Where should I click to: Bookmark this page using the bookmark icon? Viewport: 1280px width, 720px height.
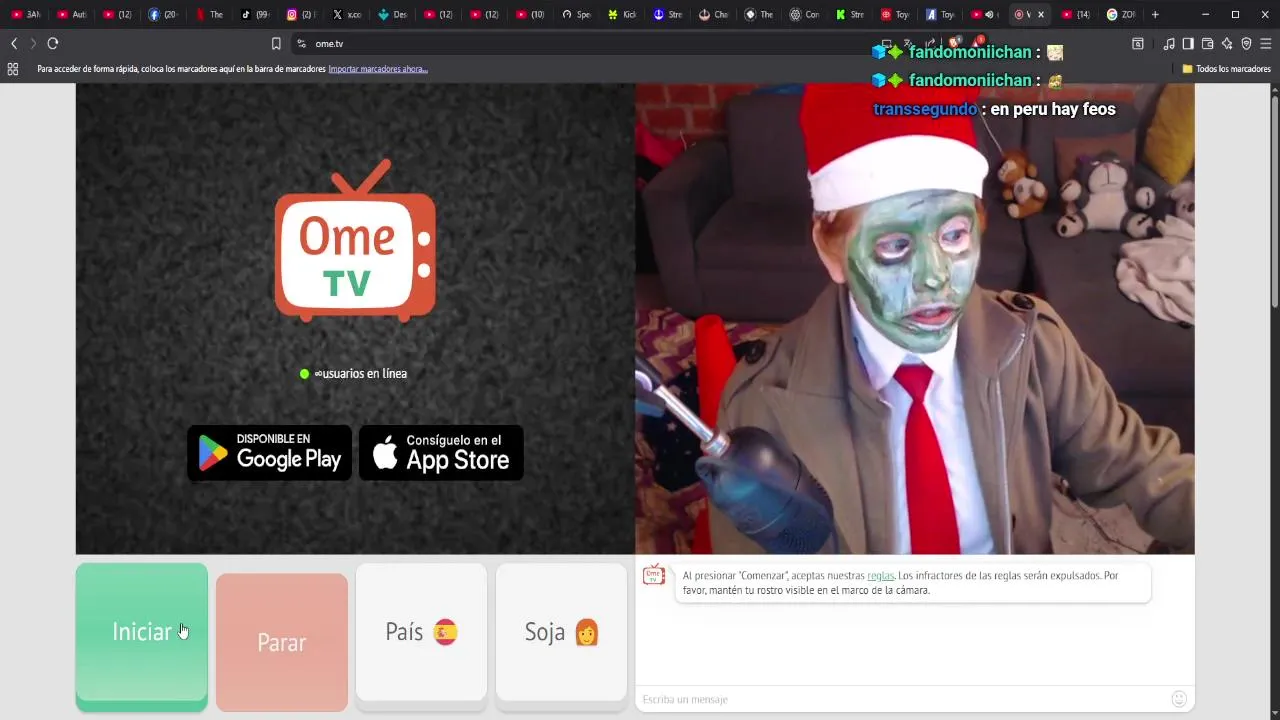[x=276, y=43]
